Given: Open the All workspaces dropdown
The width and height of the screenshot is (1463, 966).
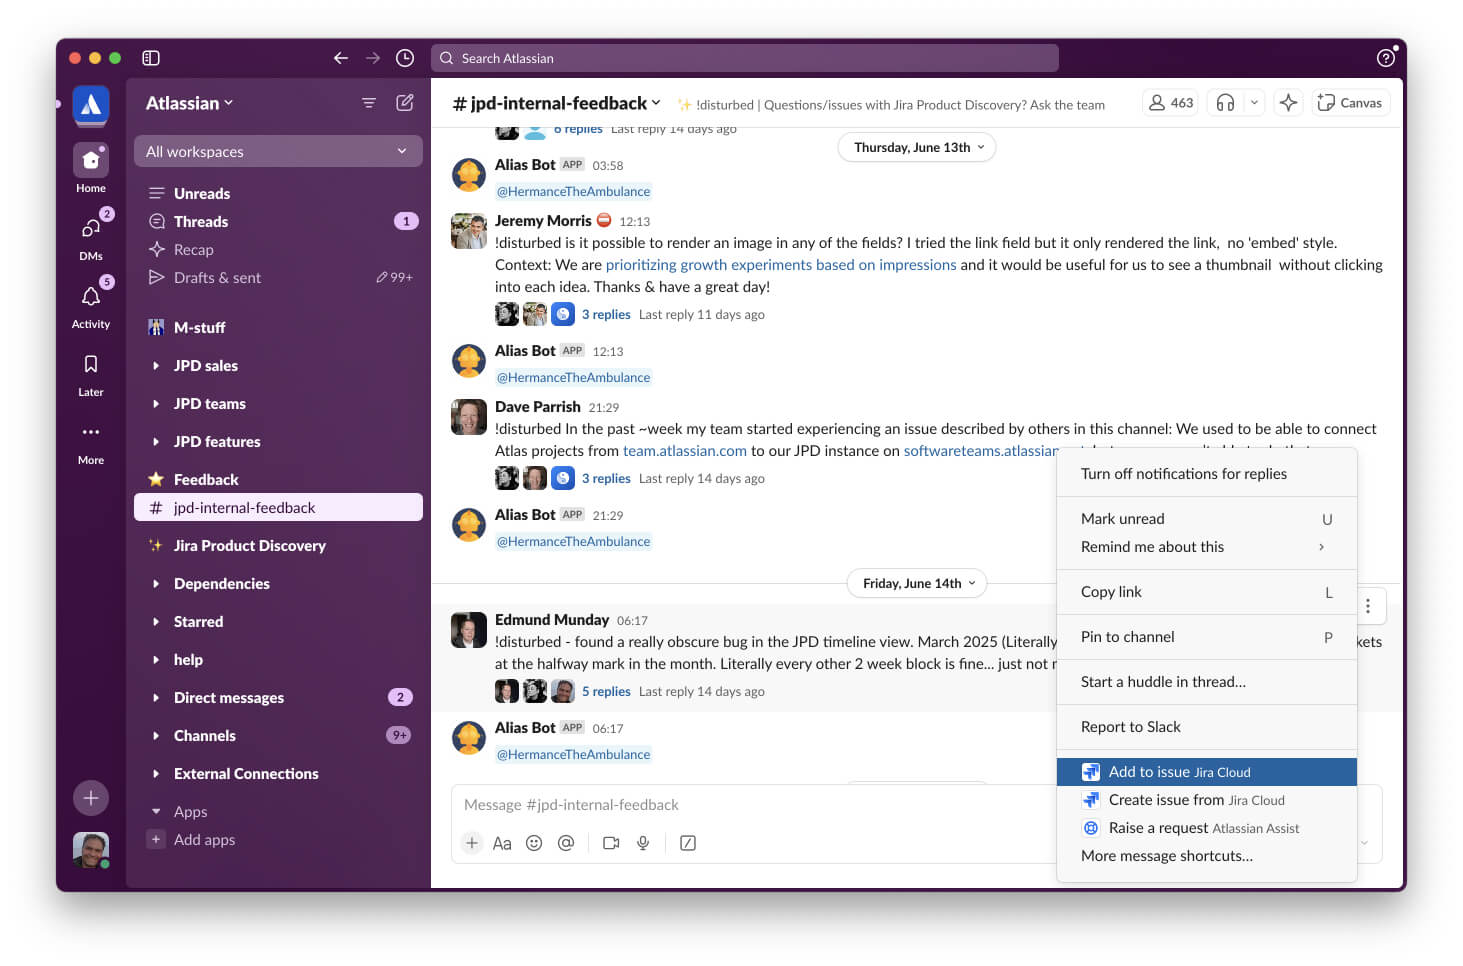Looking at the screenshot, I should point(277,151).
